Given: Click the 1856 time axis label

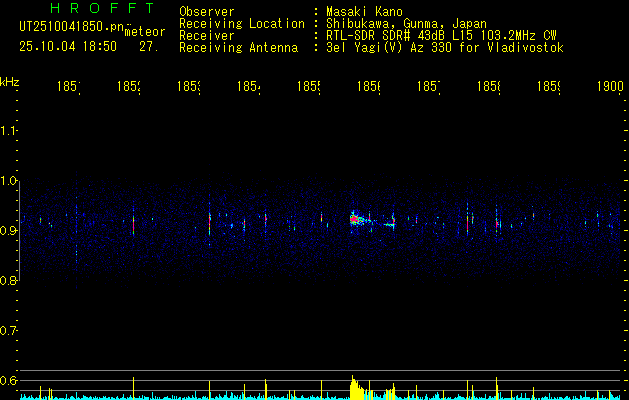Looking at the screenshot, I should (369, 87).
